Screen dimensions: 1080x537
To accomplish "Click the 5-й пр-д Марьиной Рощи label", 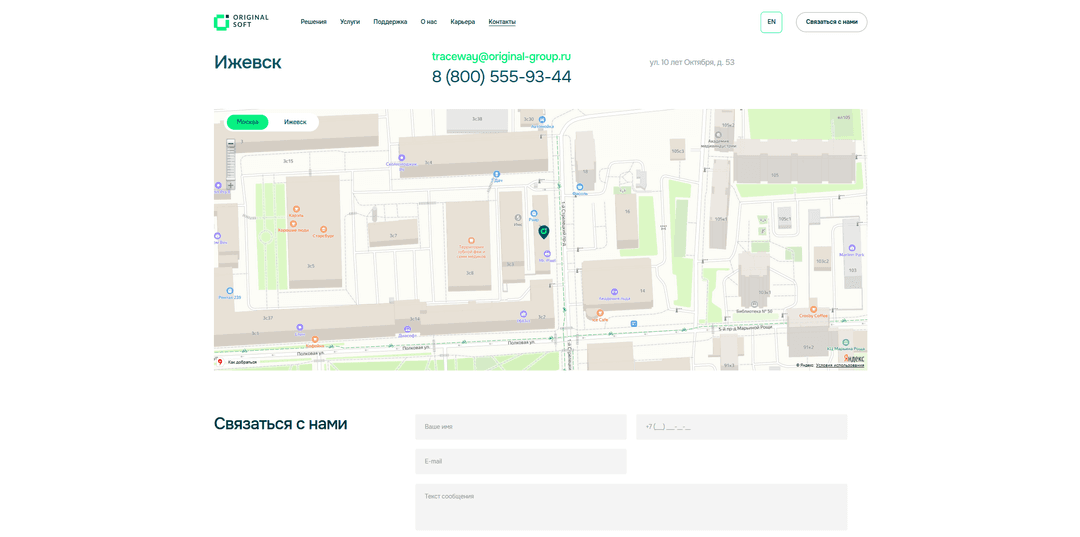I will pyautogui.click(x=746, y=329).
